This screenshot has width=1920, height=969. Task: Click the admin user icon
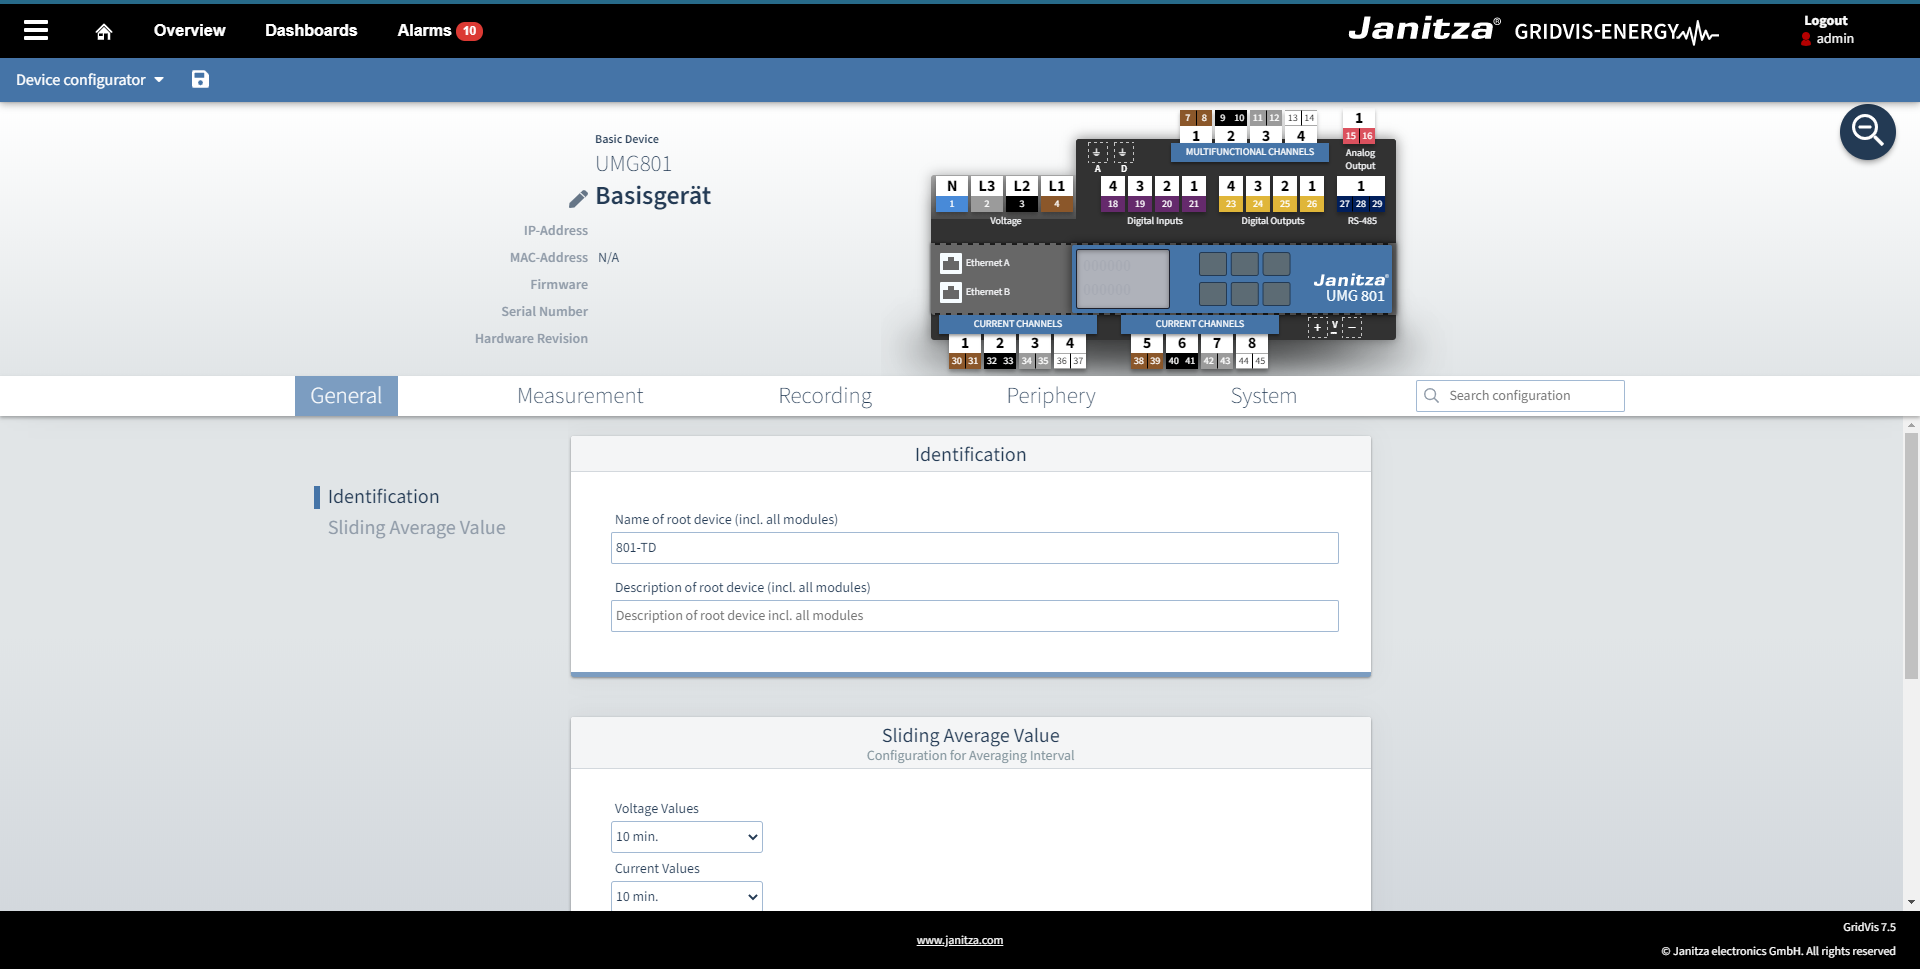point(1806,39)
